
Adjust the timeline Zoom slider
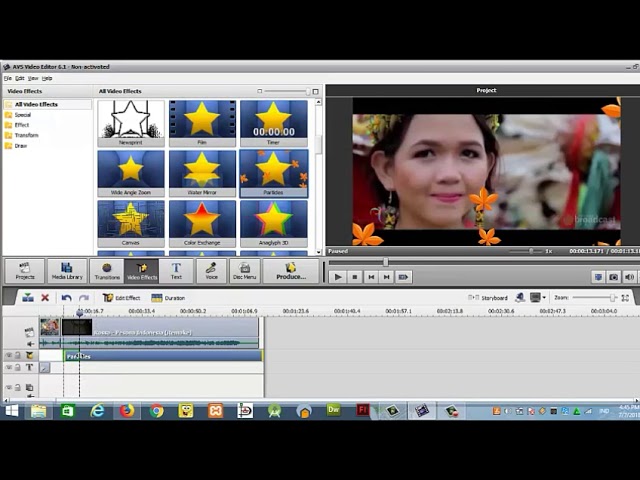[x=612, y=298]
